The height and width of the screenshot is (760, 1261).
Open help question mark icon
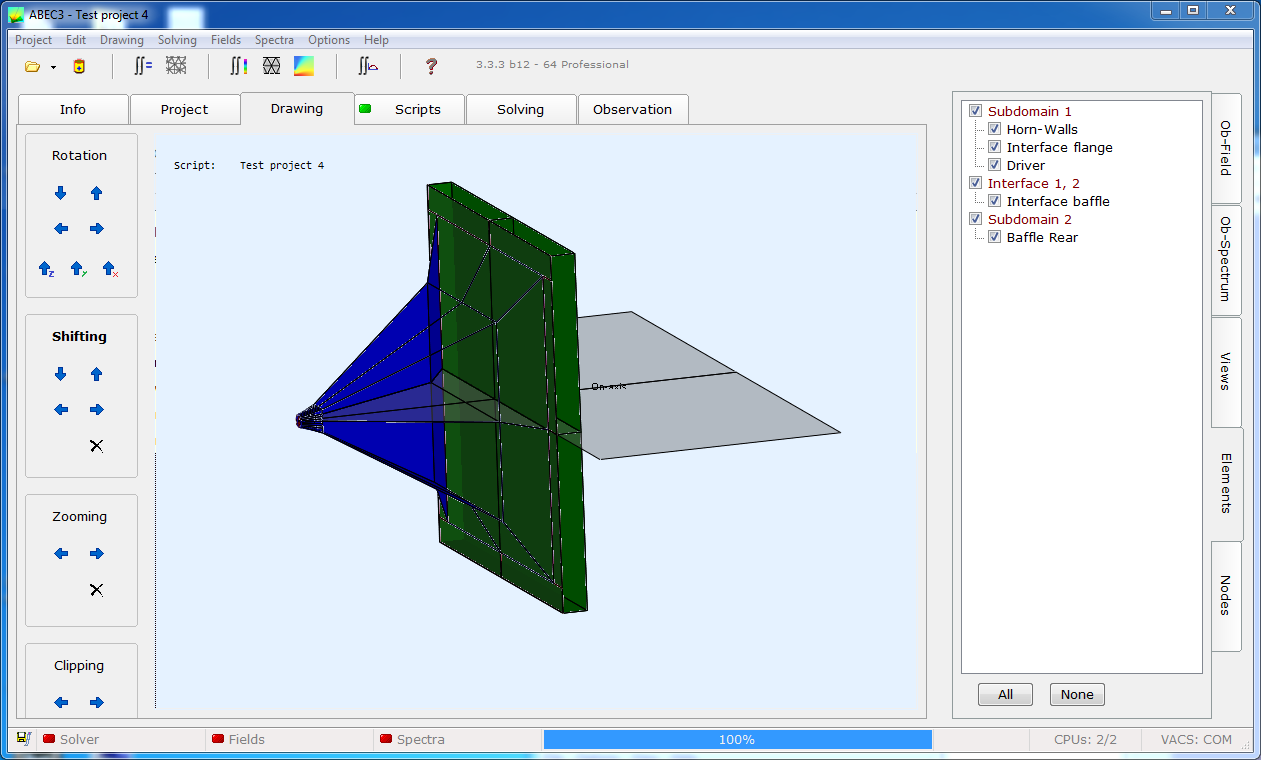[x=432, y=66]
